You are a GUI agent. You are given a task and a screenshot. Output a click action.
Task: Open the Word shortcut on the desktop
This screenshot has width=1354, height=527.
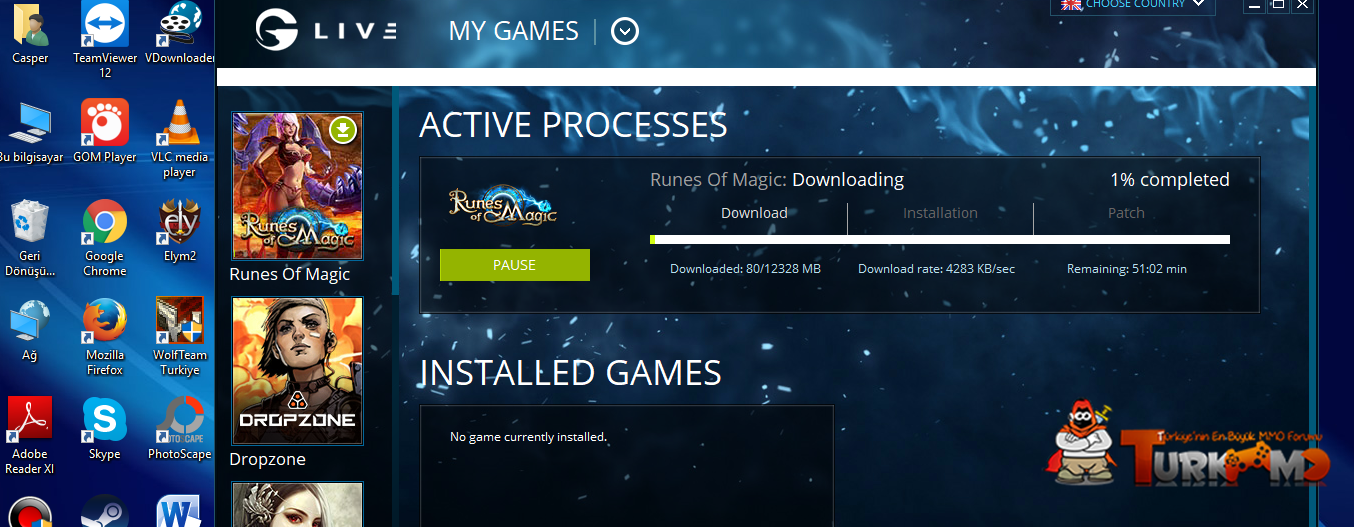tap(179, 512)
